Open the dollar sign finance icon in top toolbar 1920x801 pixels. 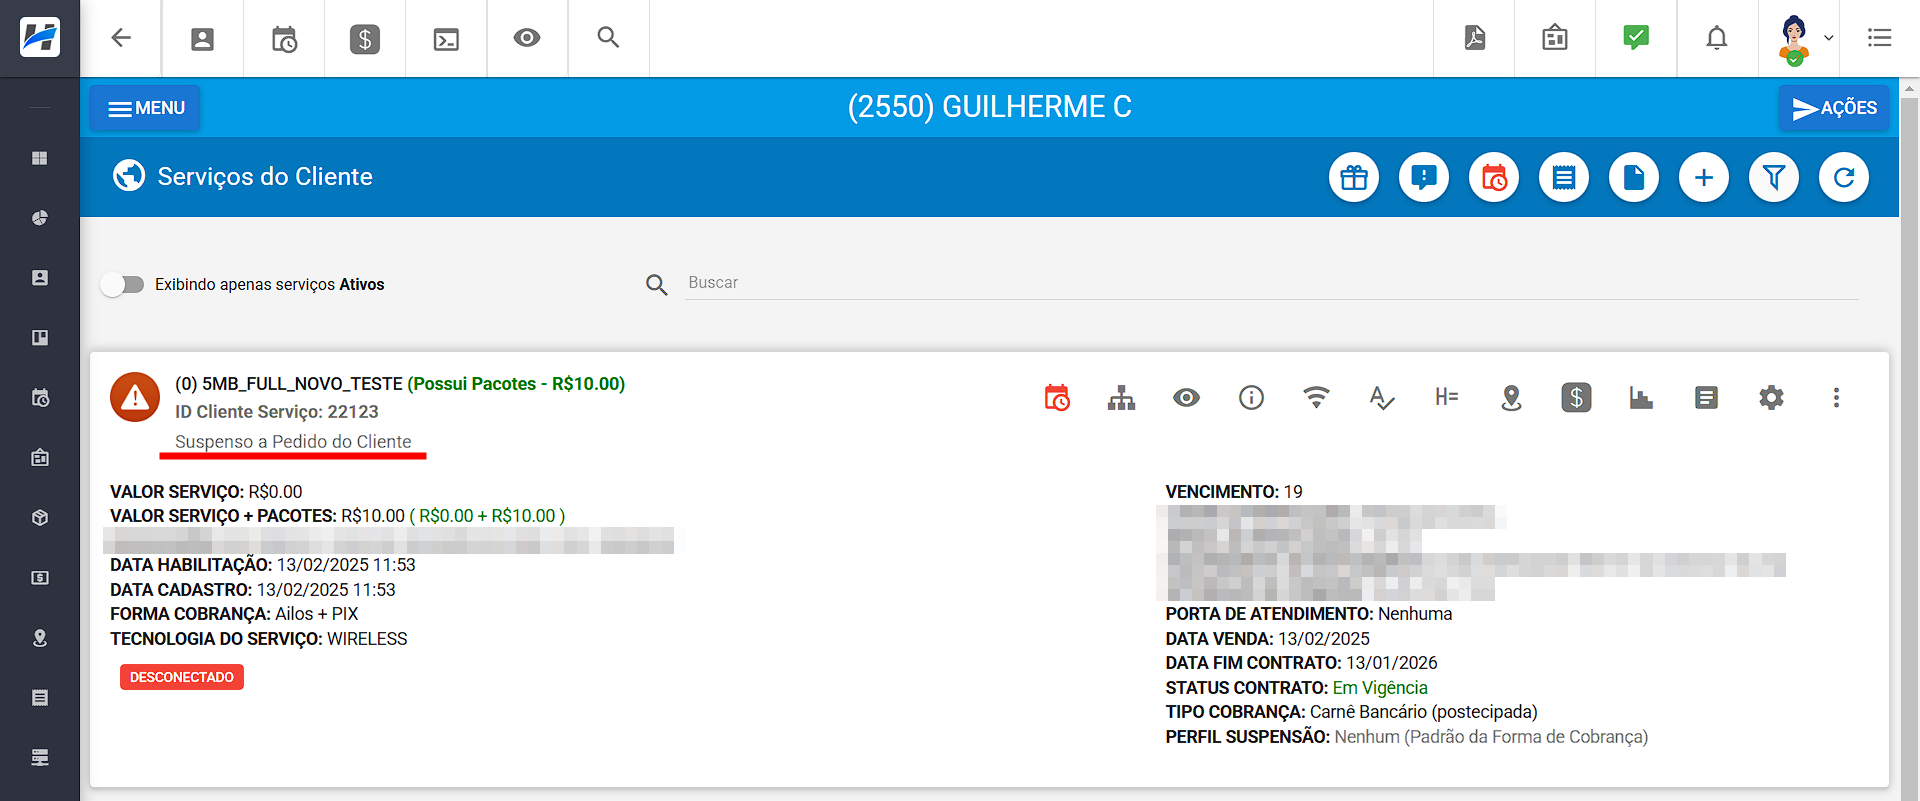[x=365, y=39]
